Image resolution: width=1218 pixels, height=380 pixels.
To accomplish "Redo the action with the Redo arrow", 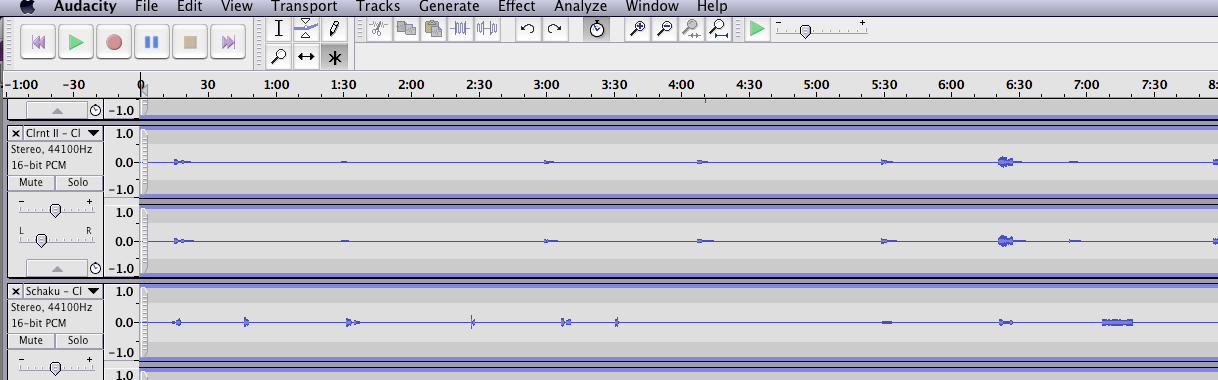I will point(554,29).
